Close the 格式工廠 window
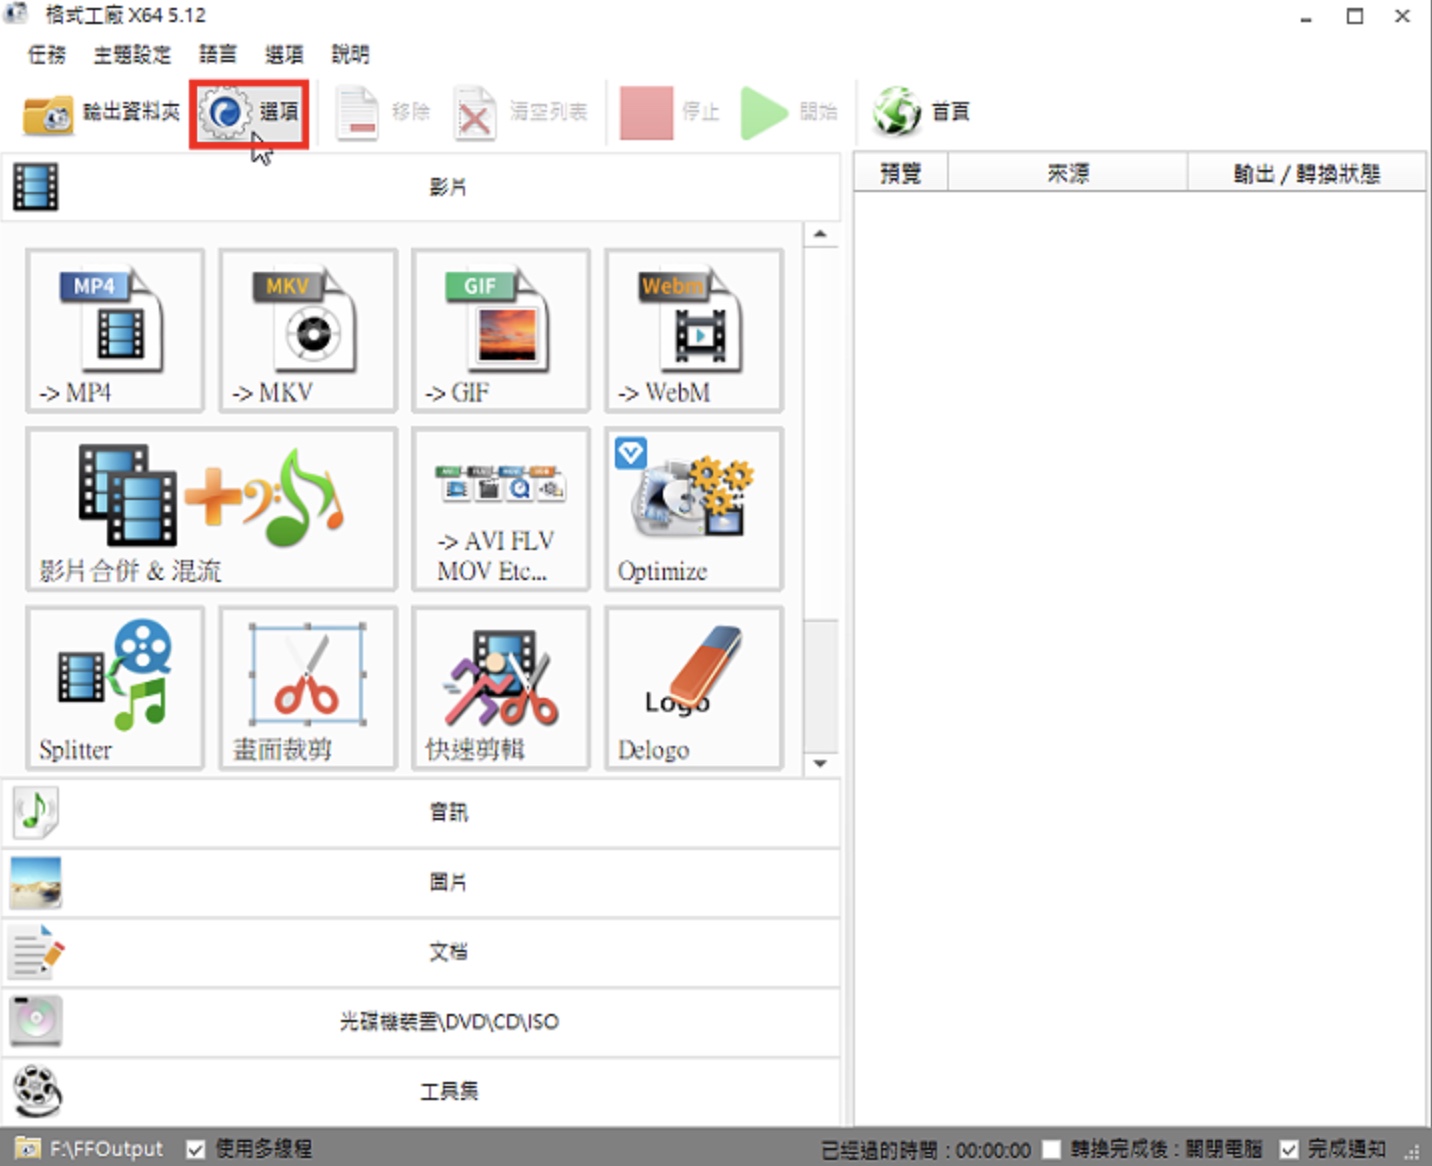 click(1403, 16)
